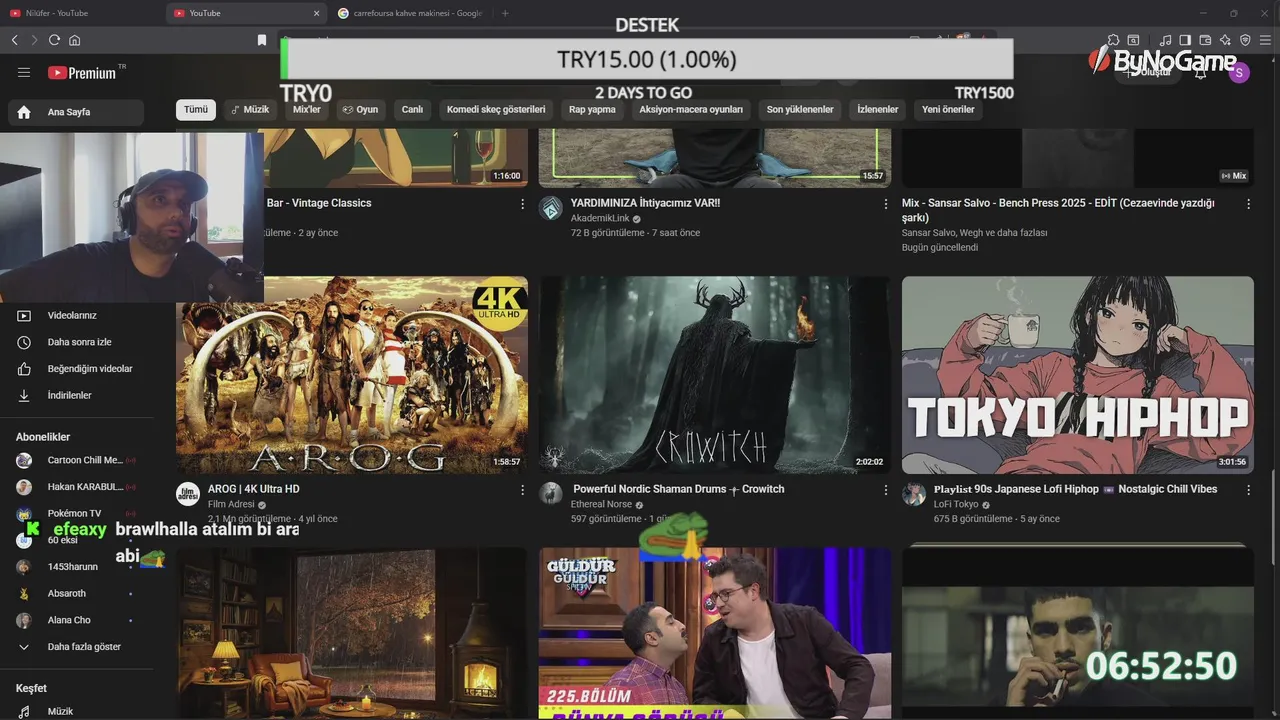Play the AROG movie thumbnail

coord(352,375)
